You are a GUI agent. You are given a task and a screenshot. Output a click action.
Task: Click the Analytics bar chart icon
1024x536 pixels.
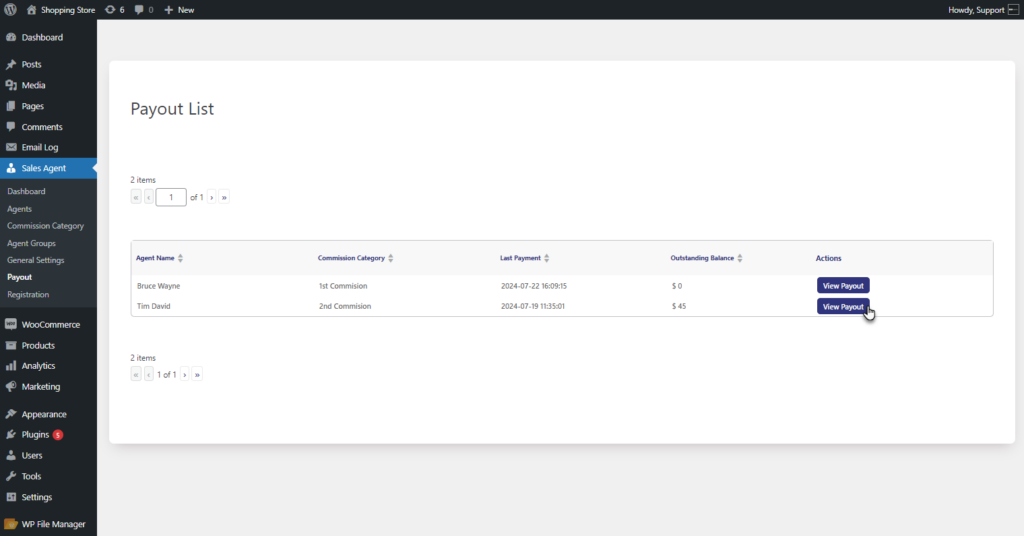pyautogui.click(x=11, y=366)
